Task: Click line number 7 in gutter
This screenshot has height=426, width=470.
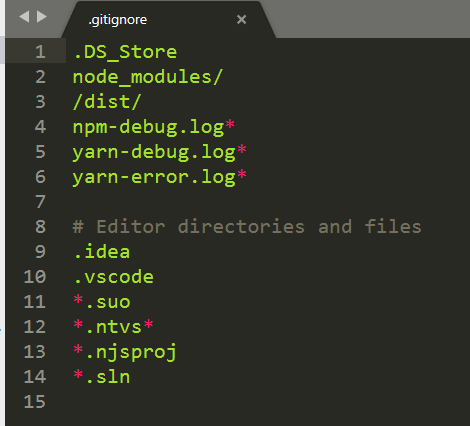Action: [40, 202]
